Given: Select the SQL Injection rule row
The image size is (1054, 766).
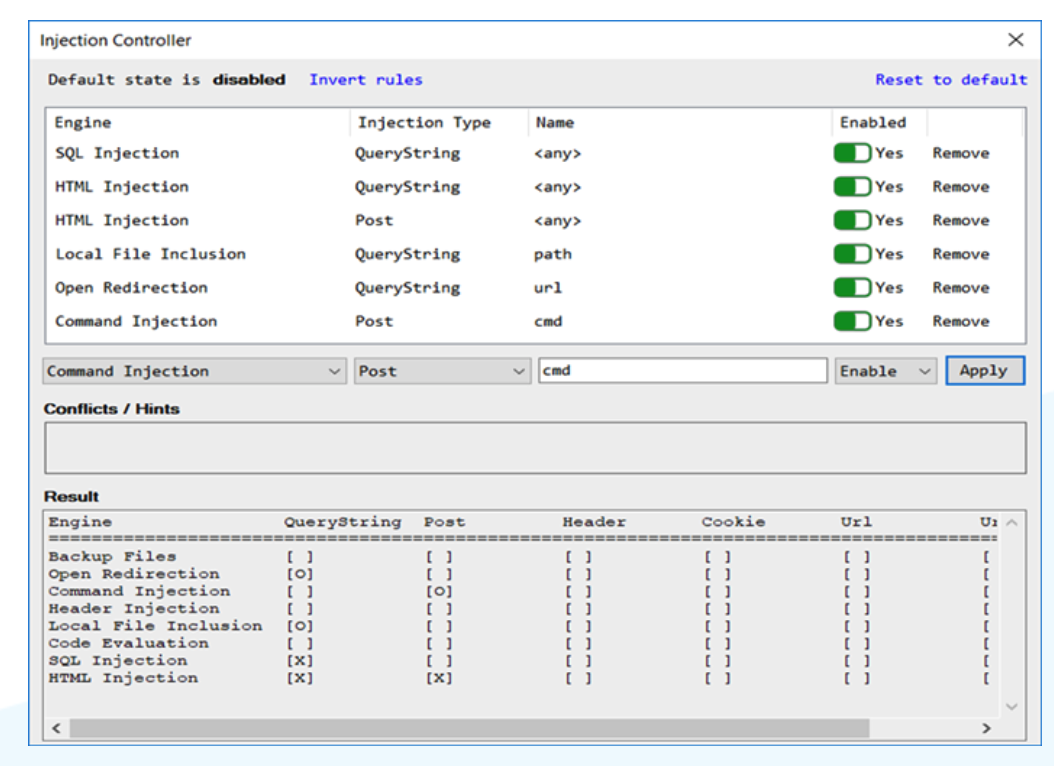Looking at the screenshot, I should (535, 153).
